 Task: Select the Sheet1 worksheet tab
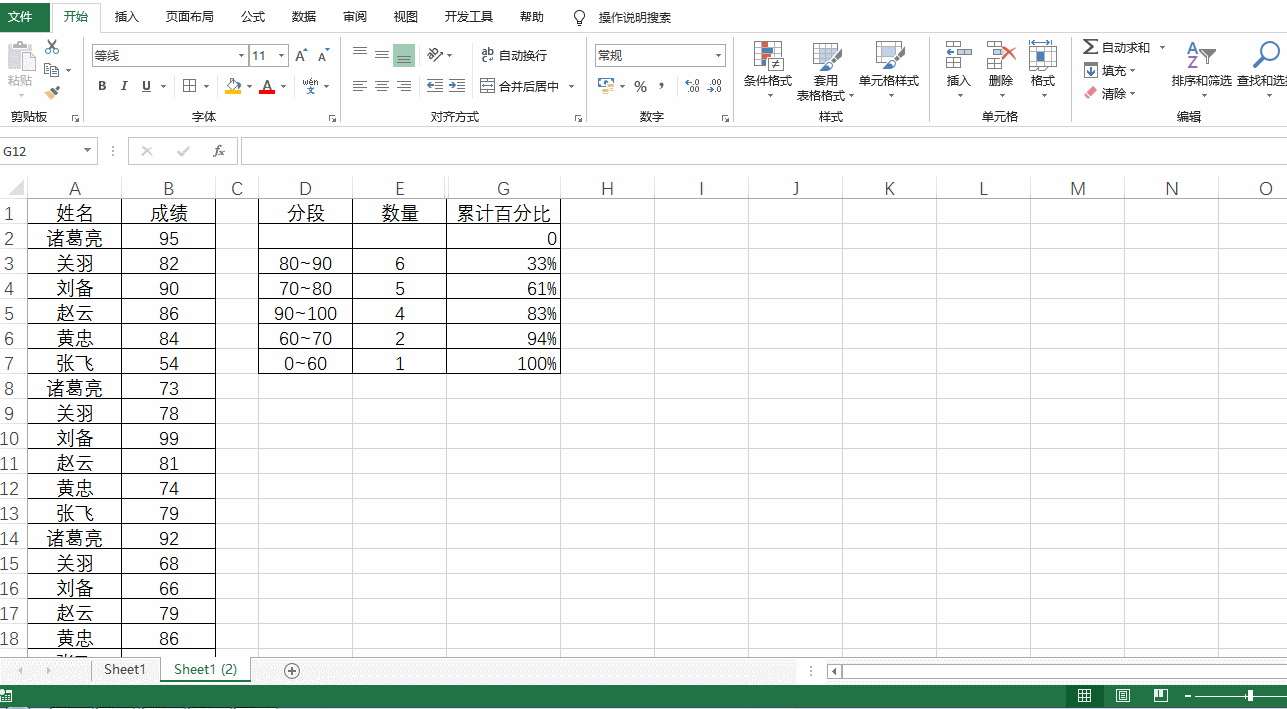tap(125, 670)
